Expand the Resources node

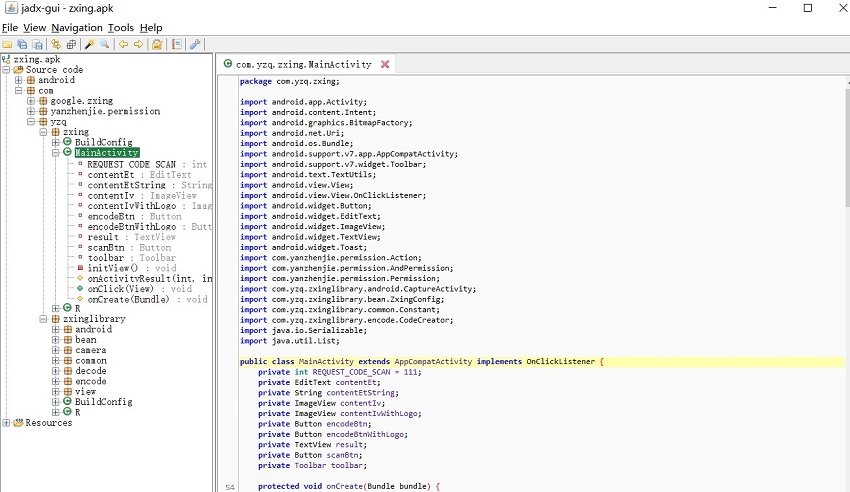click(6, 423)
